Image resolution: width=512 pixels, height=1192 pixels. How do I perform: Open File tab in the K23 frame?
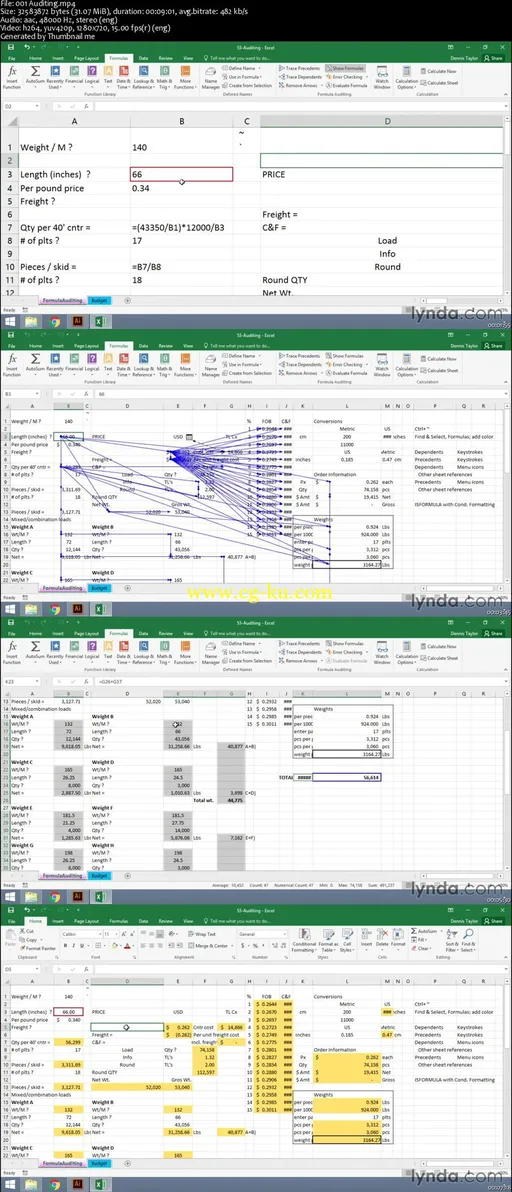pos(12,632)
